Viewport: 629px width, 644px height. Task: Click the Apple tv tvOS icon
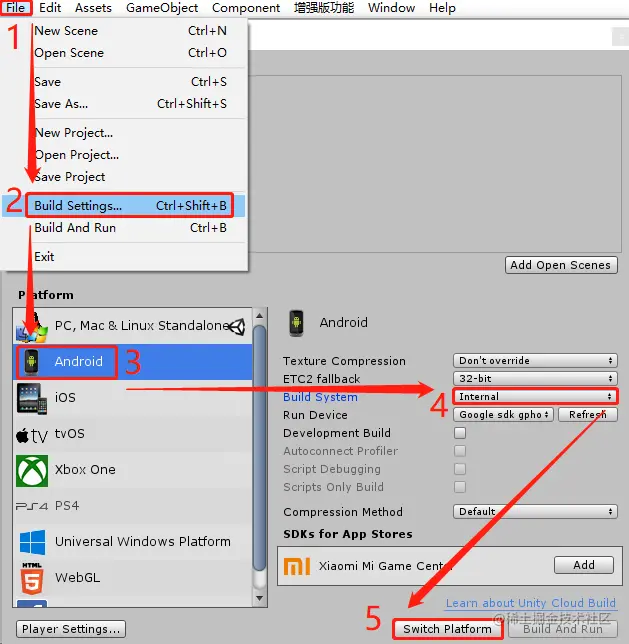coord(32,435)
